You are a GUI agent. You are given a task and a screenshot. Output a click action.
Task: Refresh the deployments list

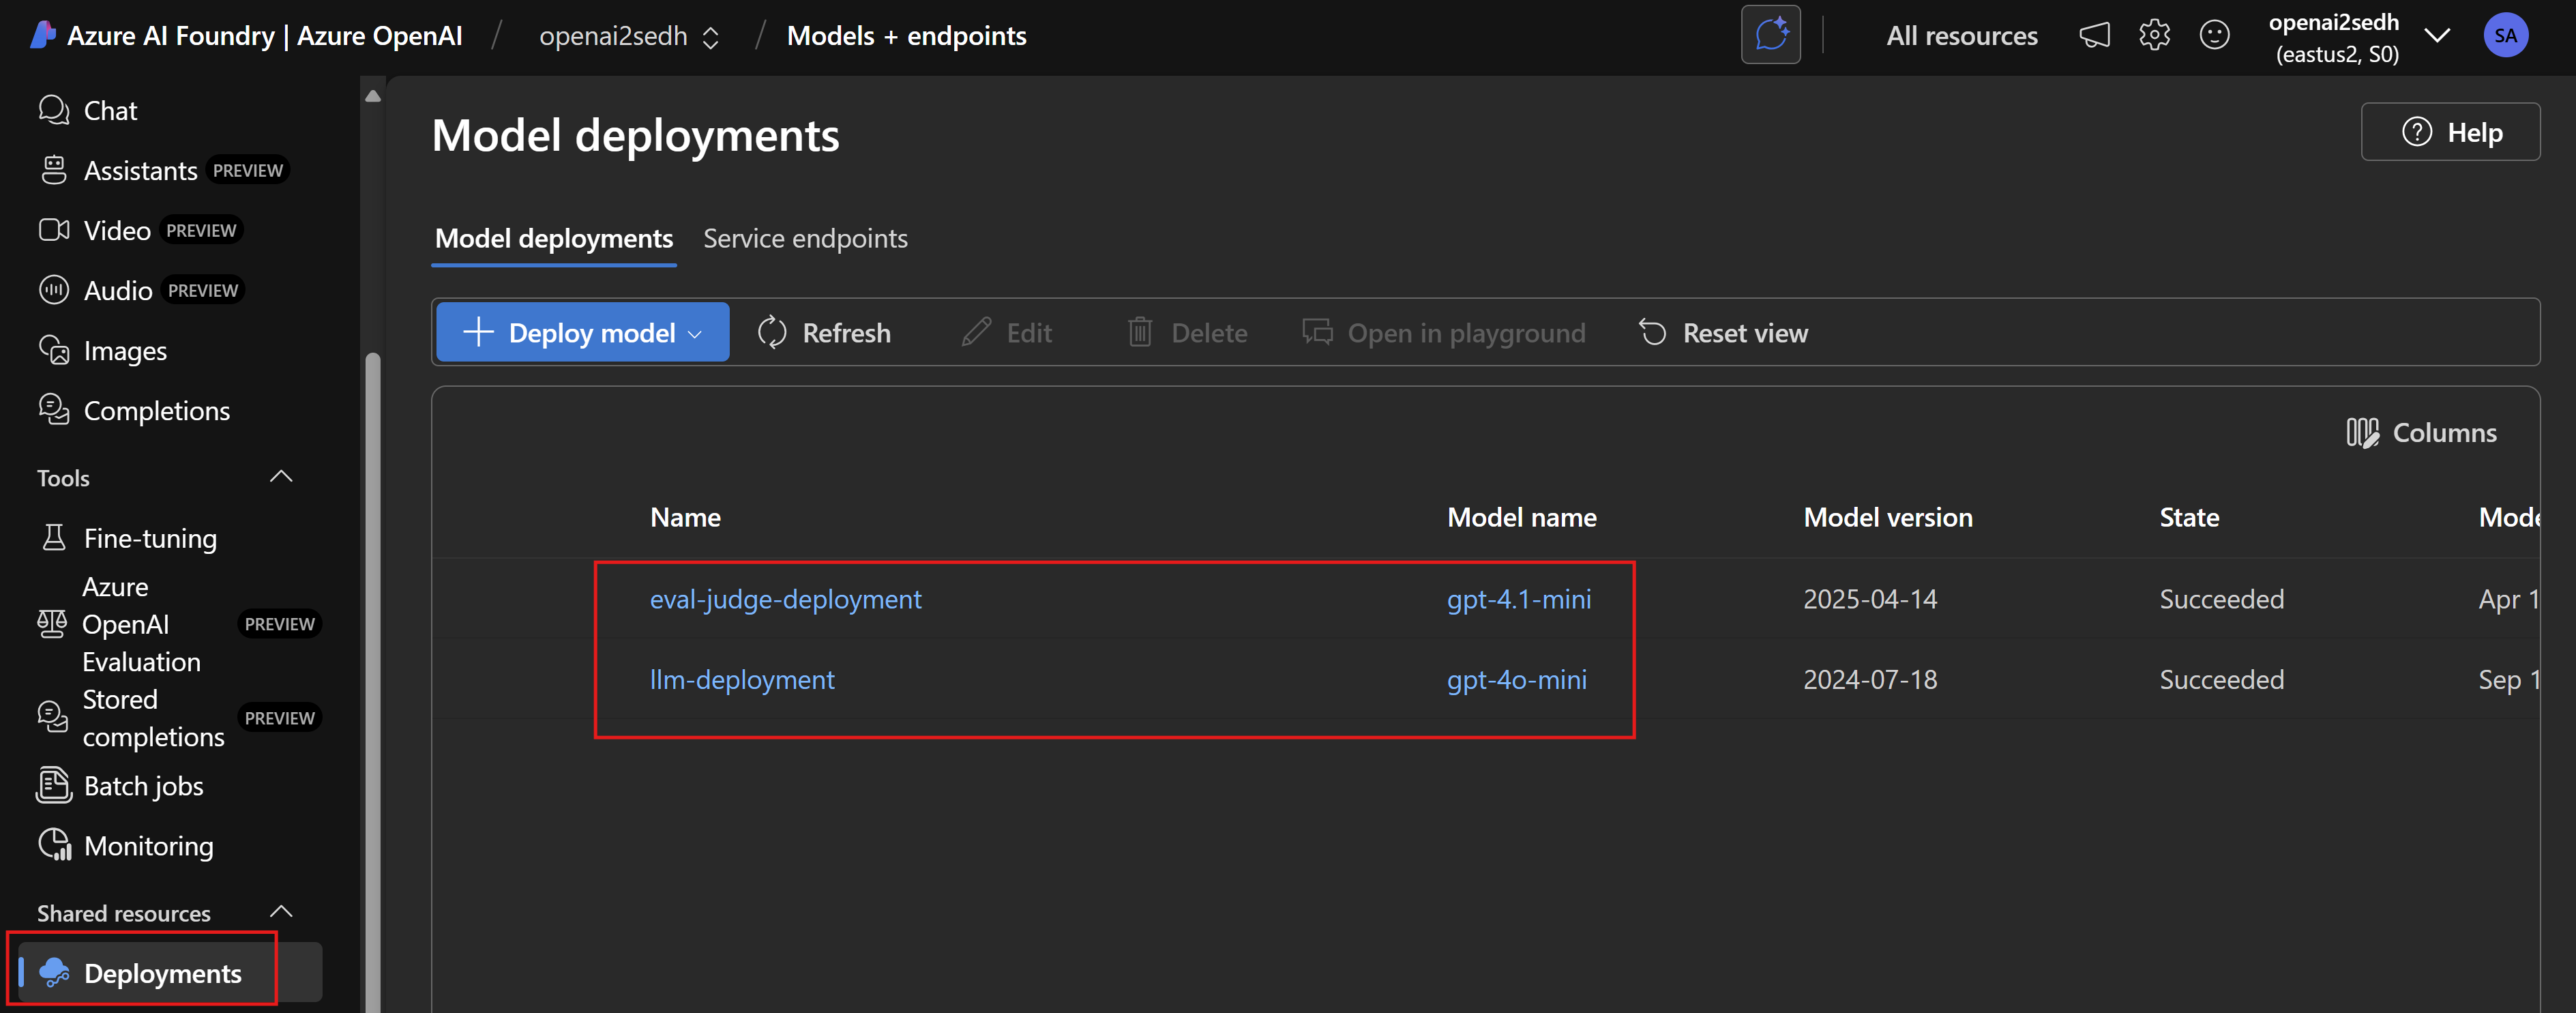point(824,332)
